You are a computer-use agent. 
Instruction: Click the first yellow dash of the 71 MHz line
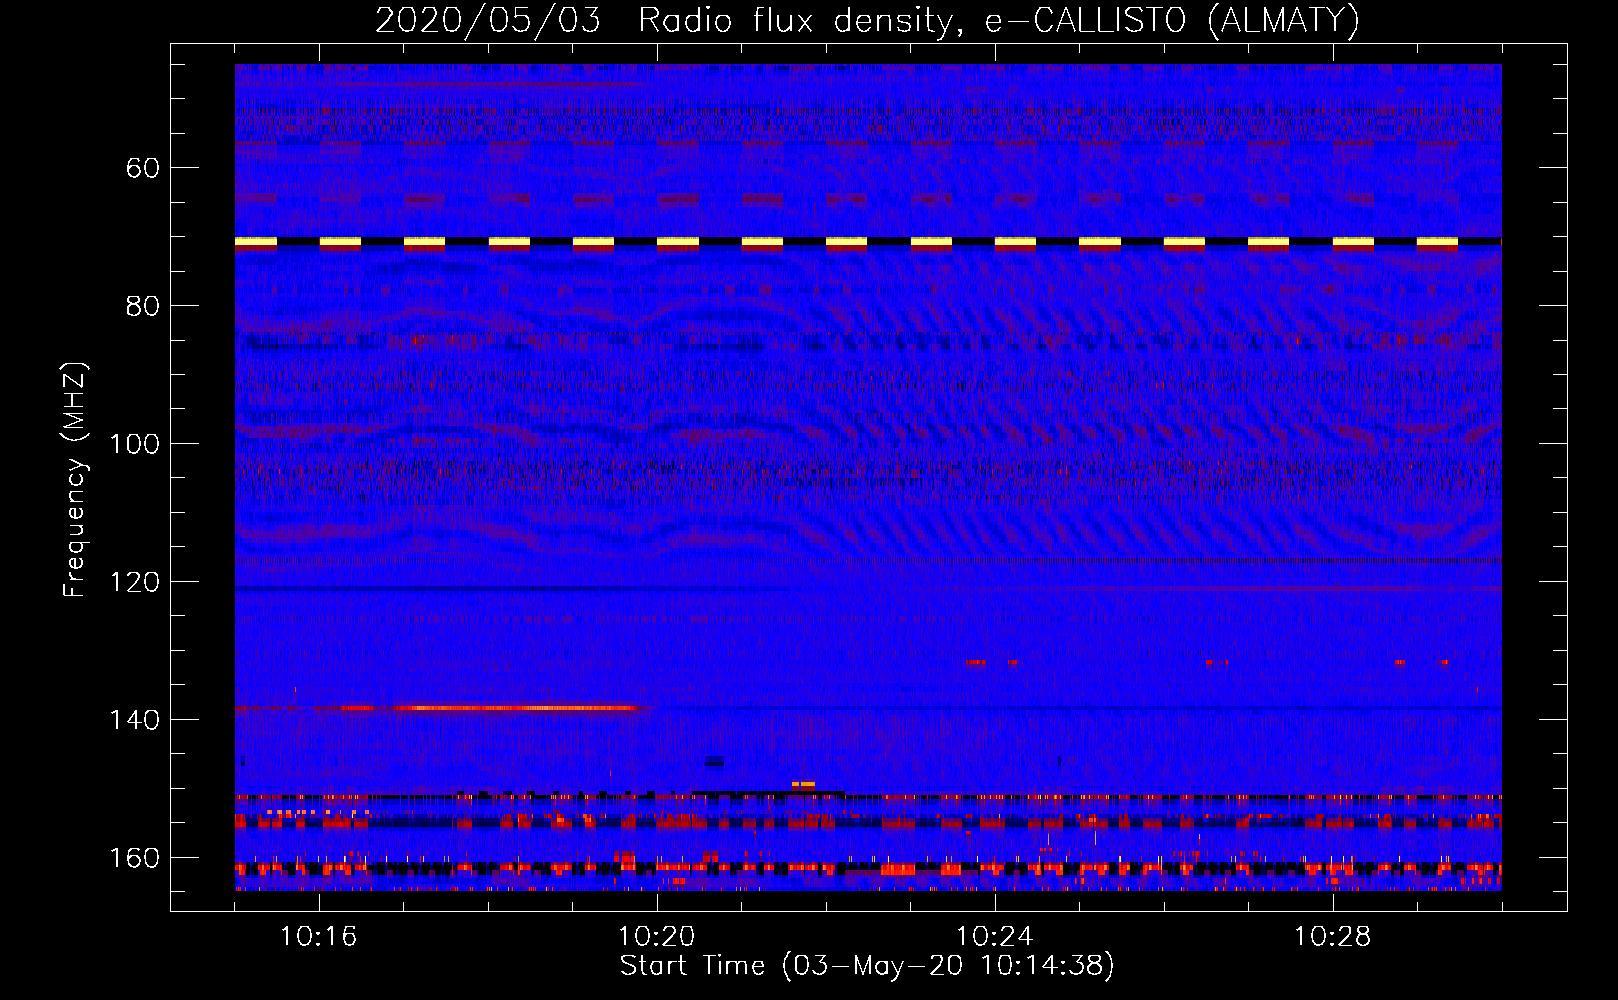[256, 242]
